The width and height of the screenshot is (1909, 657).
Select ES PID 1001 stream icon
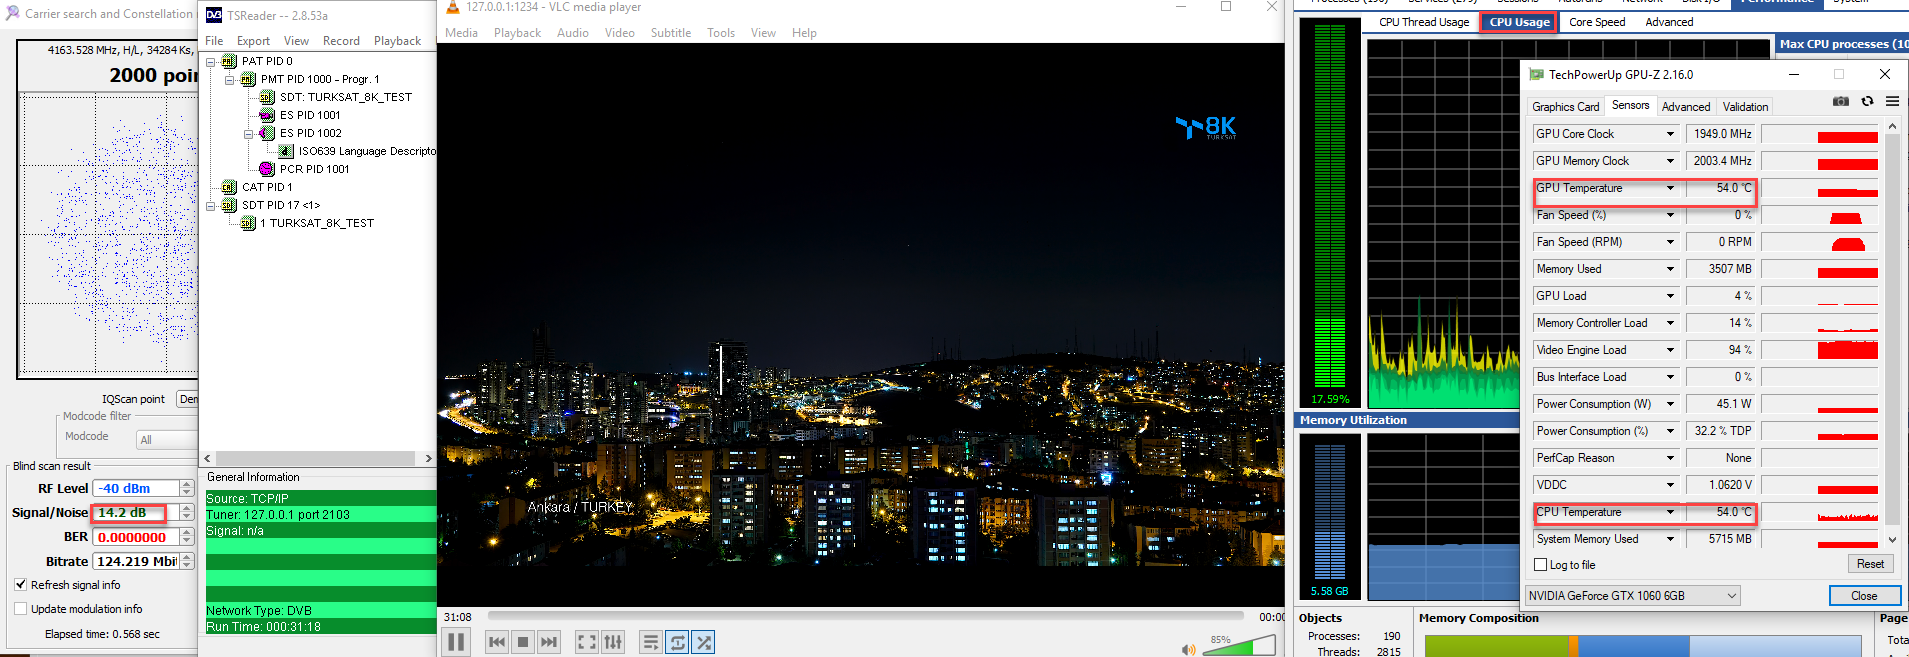pos(267,115)
